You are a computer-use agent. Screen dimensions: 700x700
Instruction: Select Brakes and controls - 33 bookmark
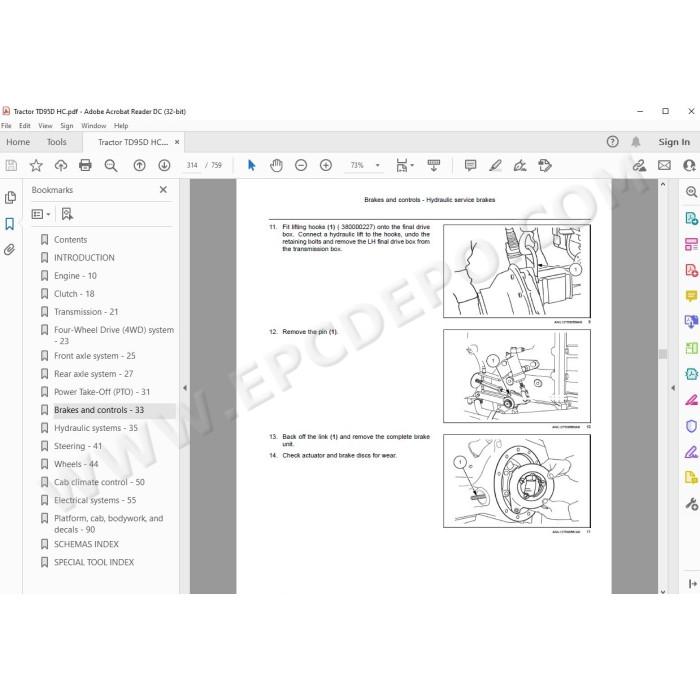coord(99,410)
